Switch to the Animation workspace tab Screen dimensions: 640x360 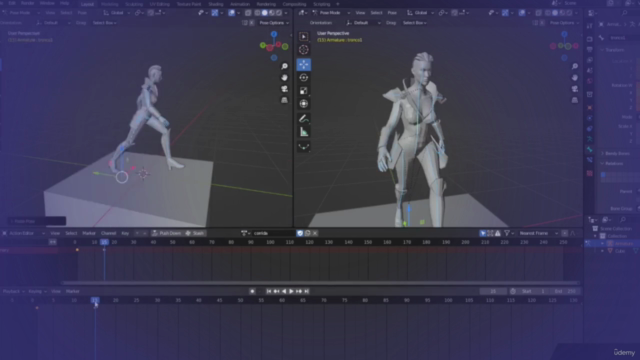coord(240,4)
